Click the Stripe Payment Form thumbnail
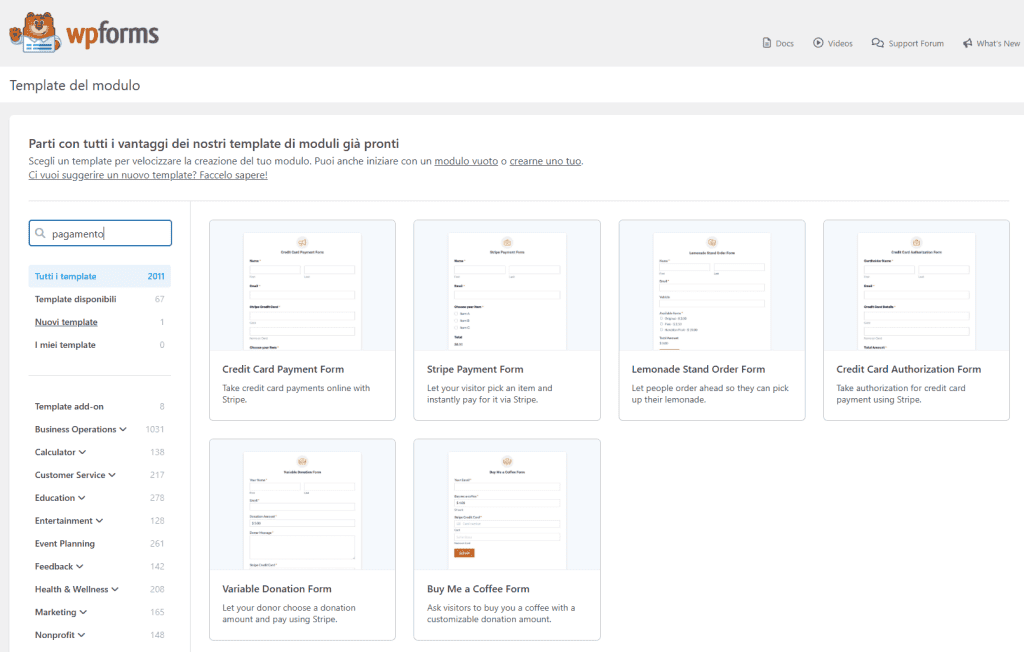 (x=506, y=290)
